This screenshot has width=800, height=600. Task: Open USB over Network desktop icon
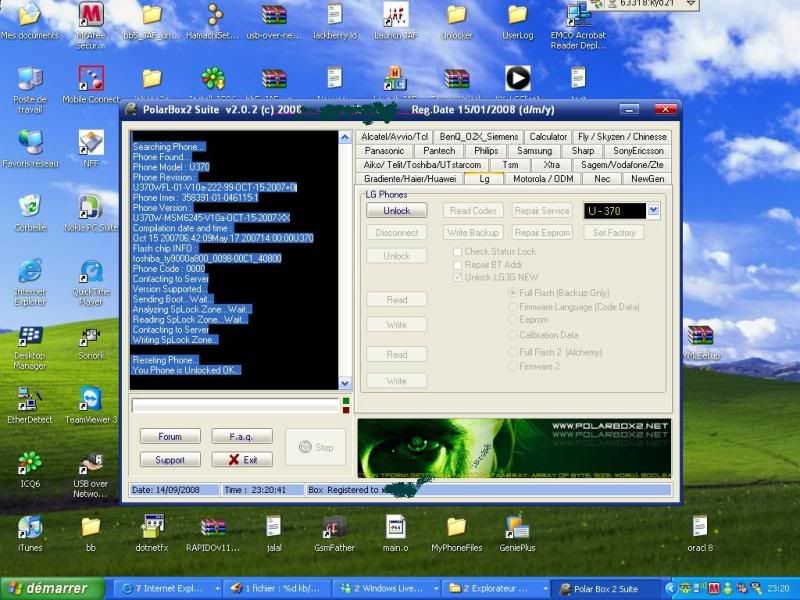point(91,474)
